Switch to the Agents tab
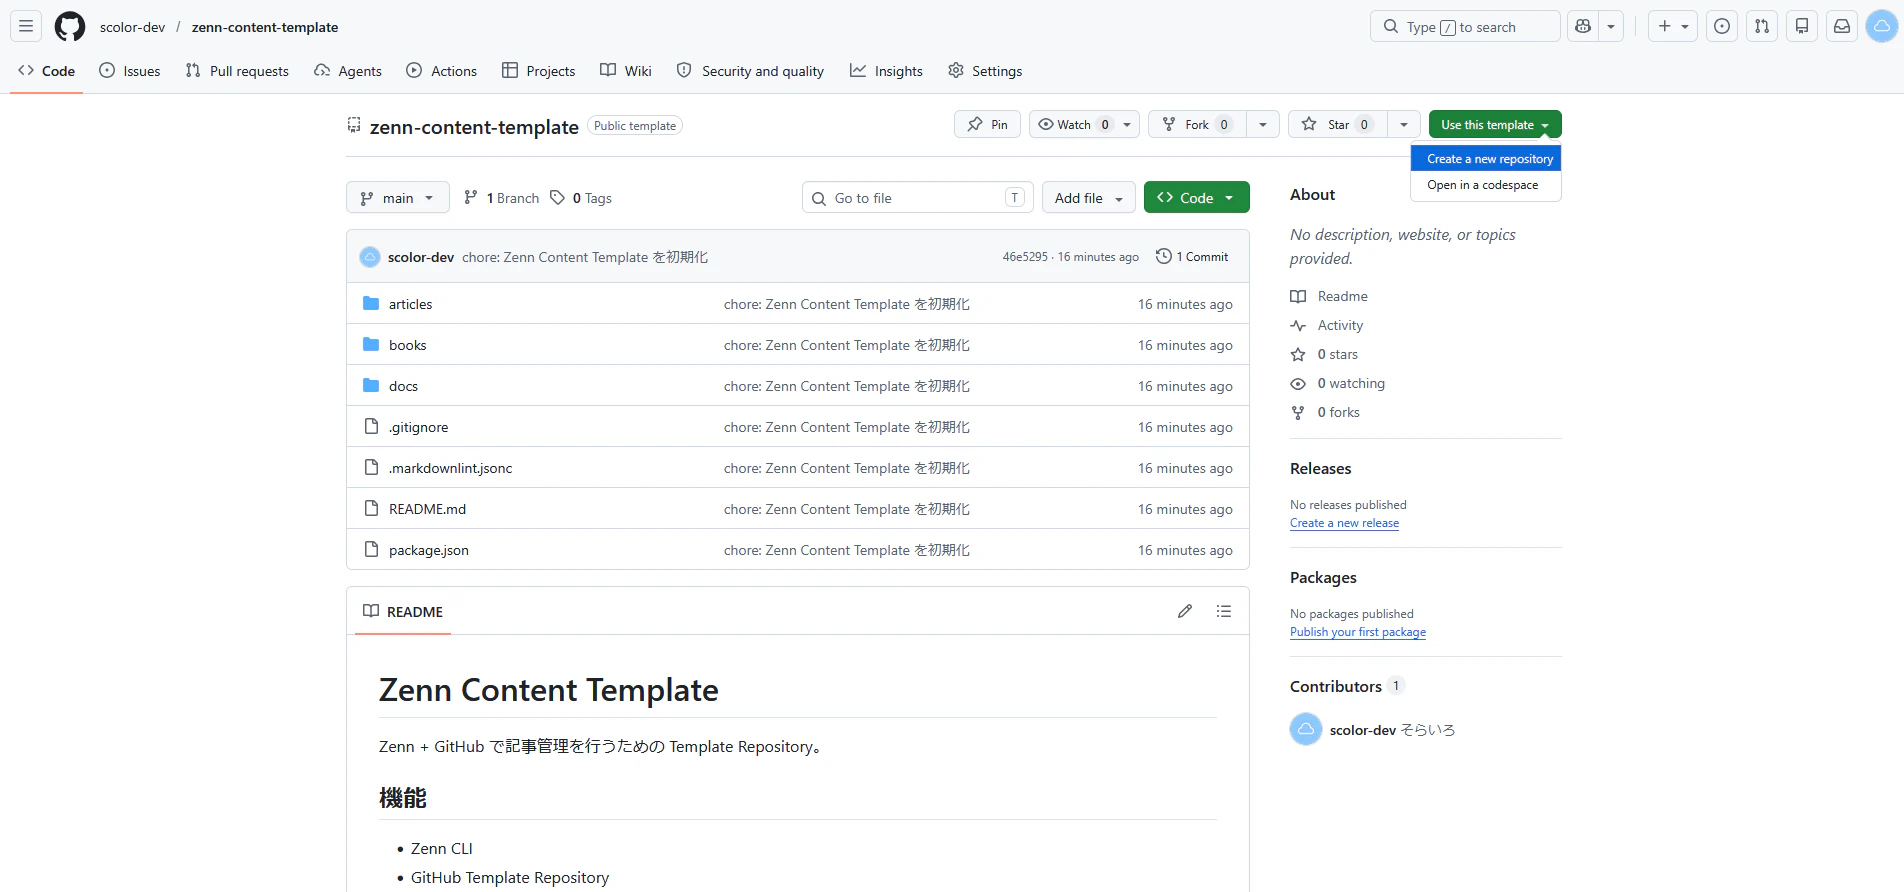The image size is (1904, 892). (x=348, y=71)
